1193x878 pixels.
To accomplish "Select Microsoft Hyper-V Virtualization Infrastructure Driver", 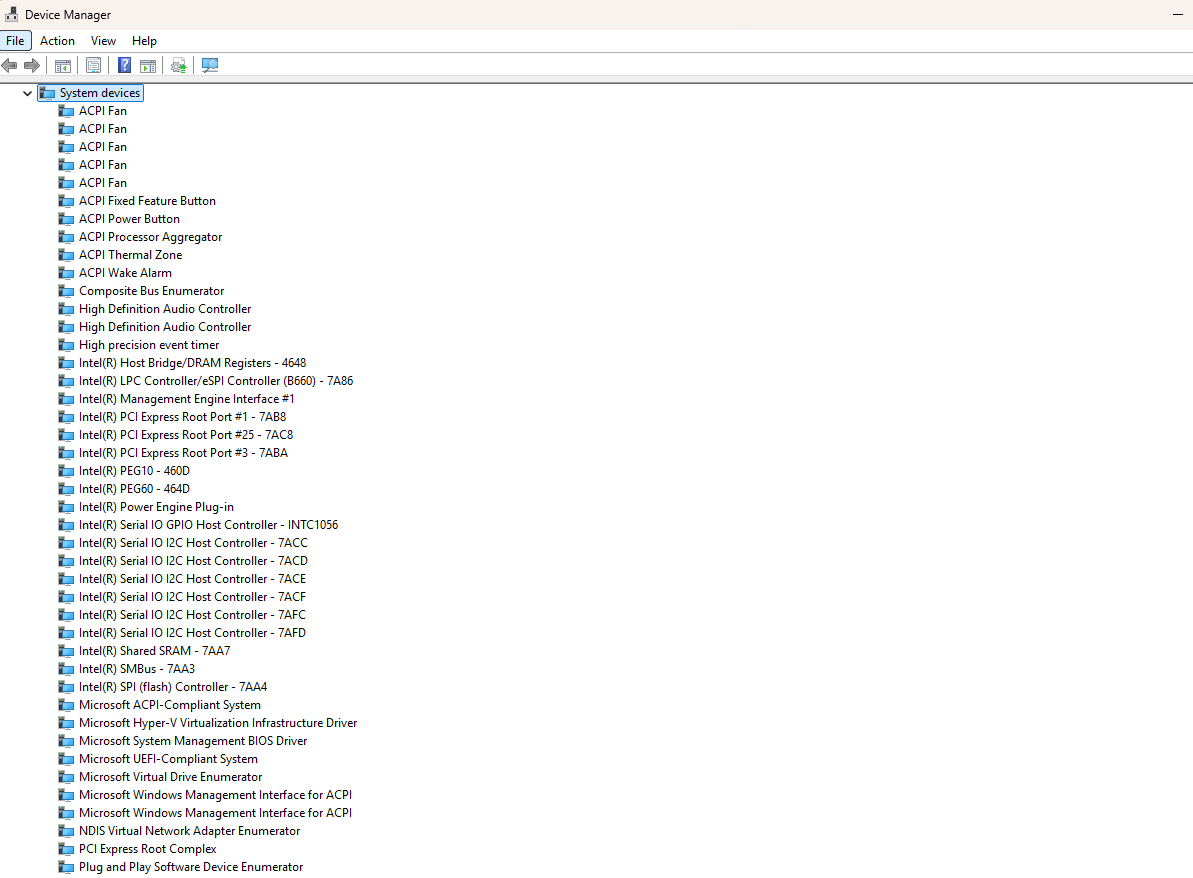I will [x=218, y=723].
